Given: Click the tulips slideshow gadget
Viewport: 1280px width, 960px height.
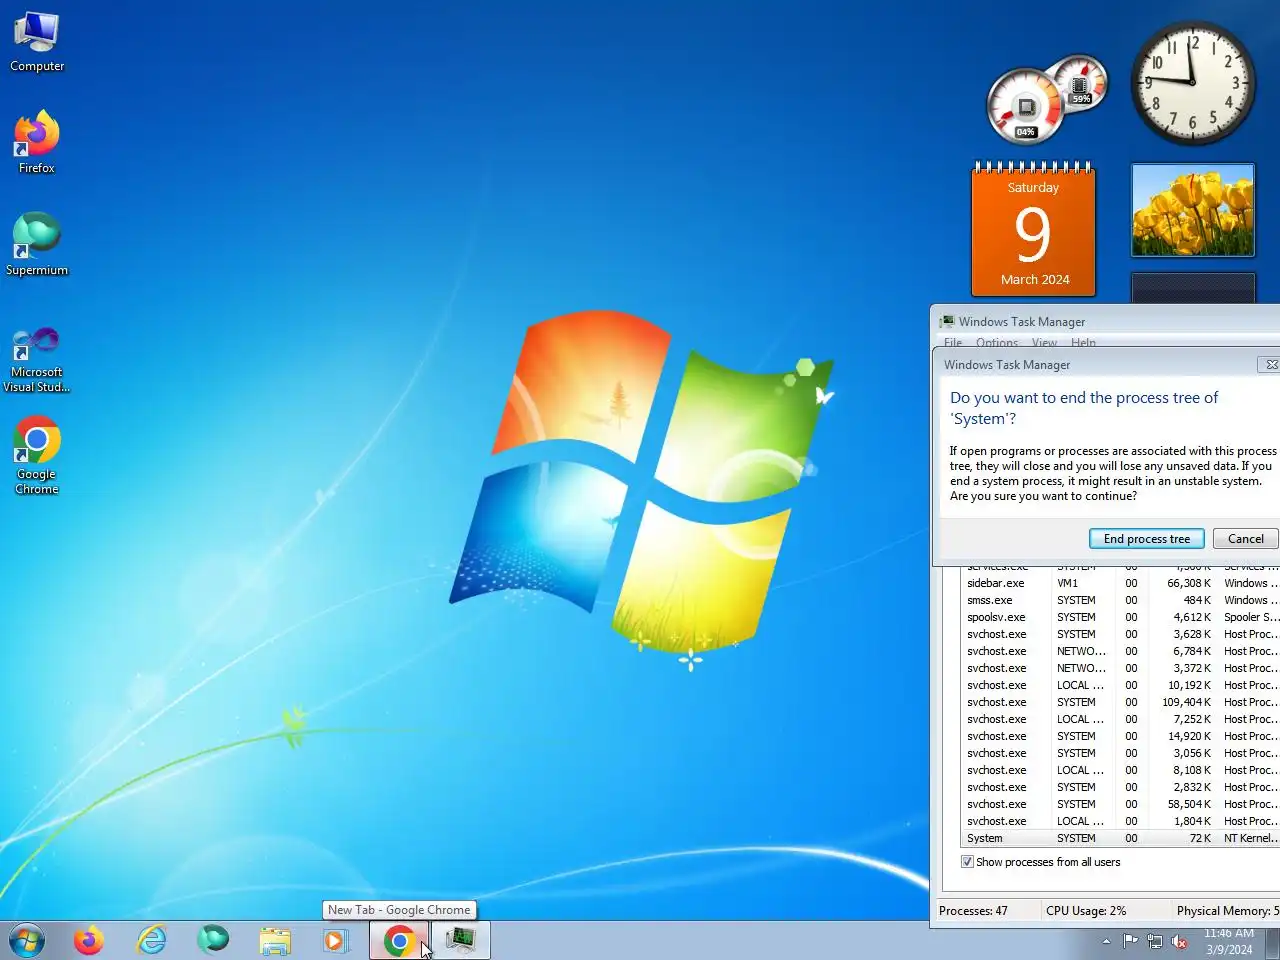Looking at the screenshot, I should click(1192, 210).
